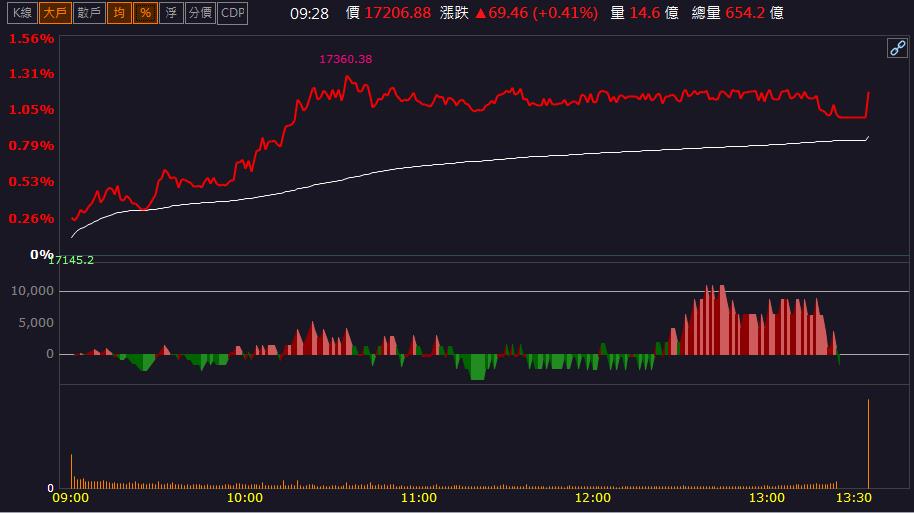Click the 09:00 time axis label

click(71, 498)
